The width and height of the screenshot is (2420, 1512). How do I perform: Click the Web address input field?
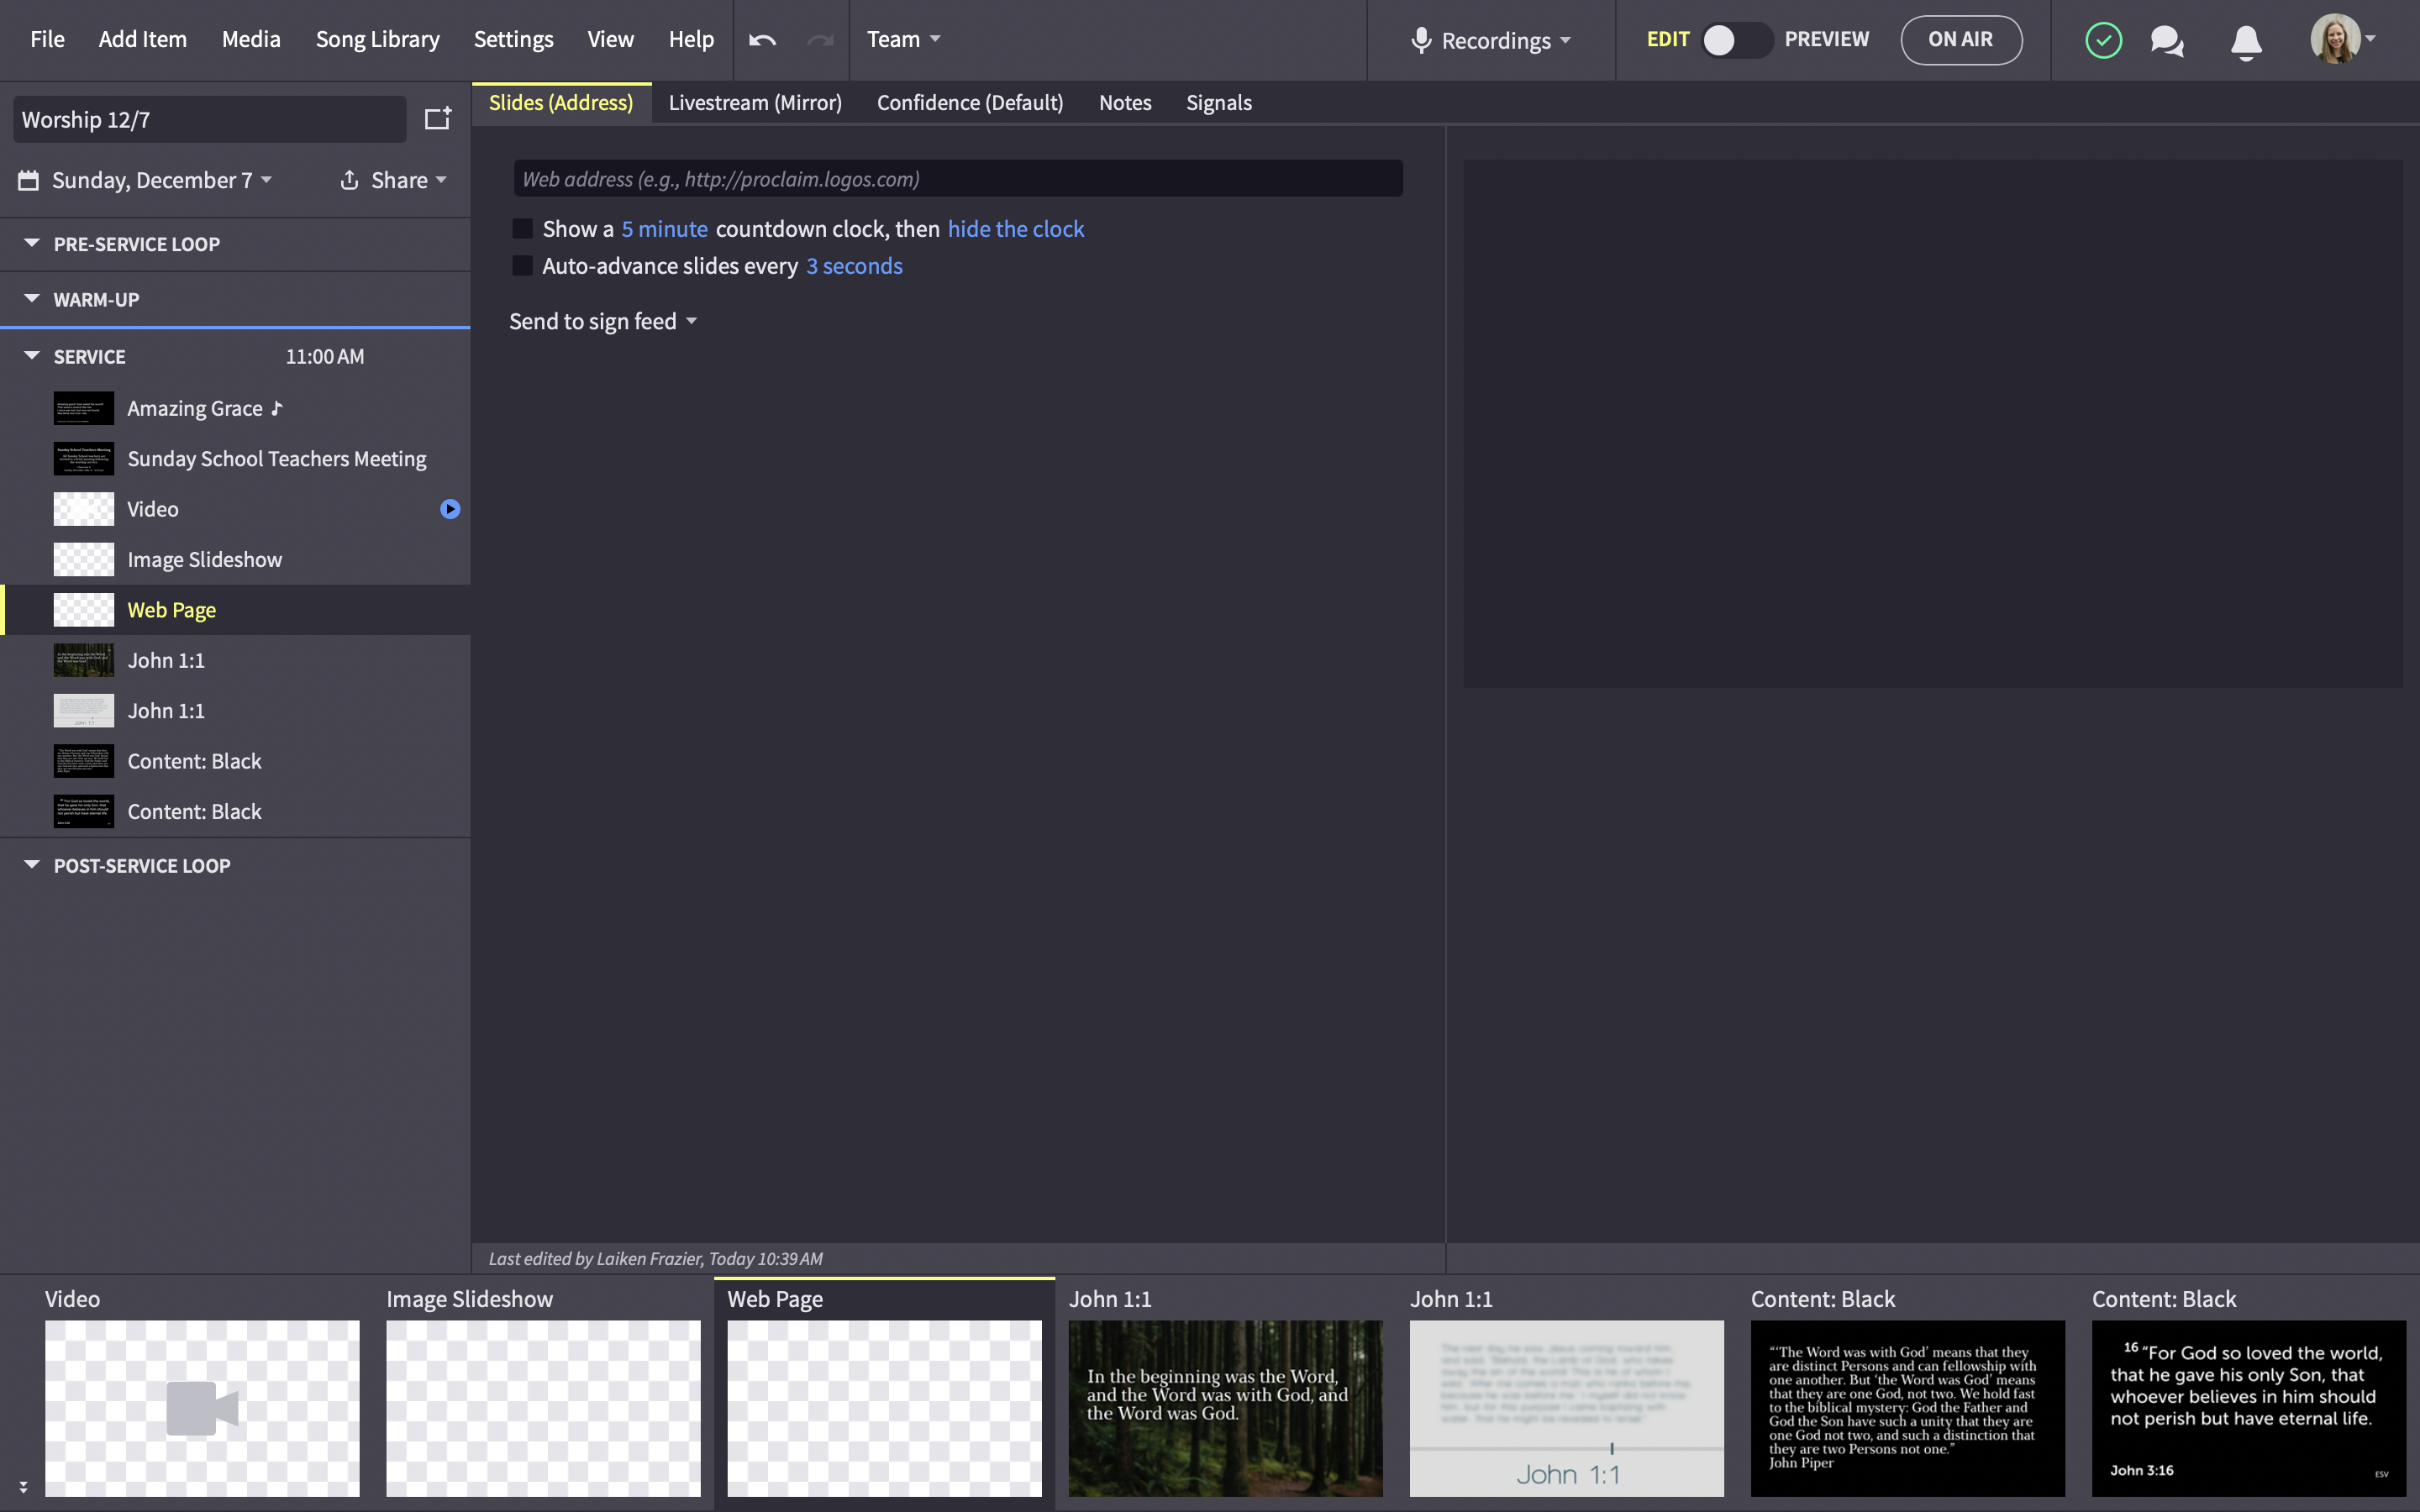(958, 179)
